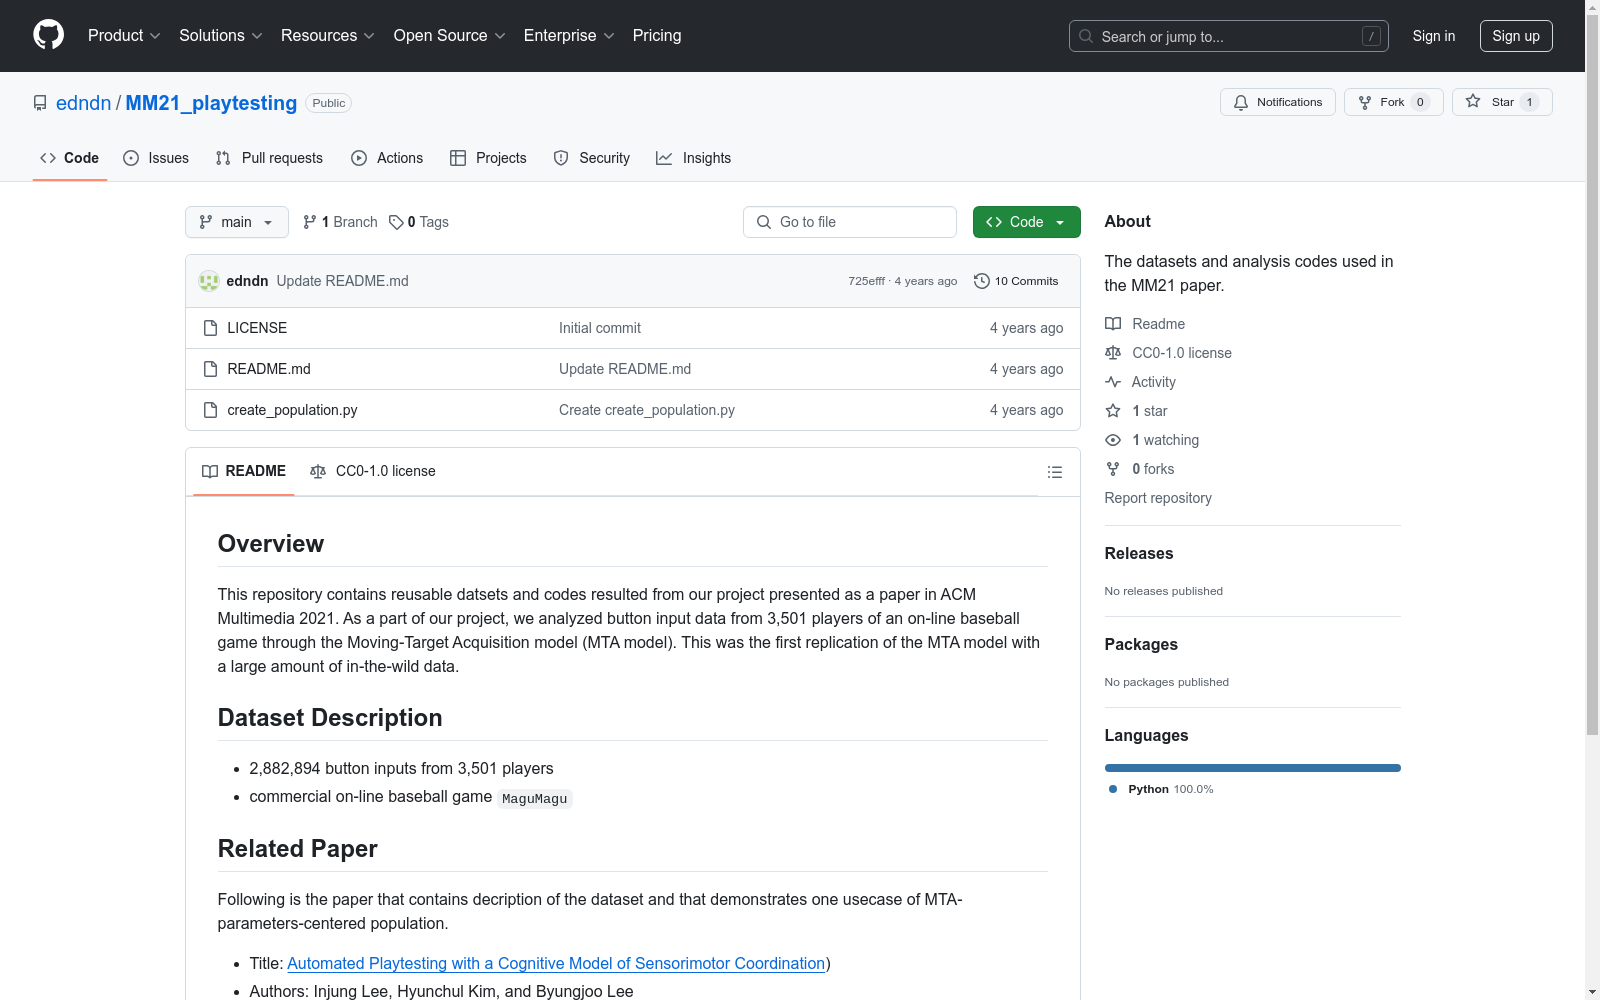Click the star icon to star repository
Viewport: 1600px width, 1000px height.
coord(1473,101)
